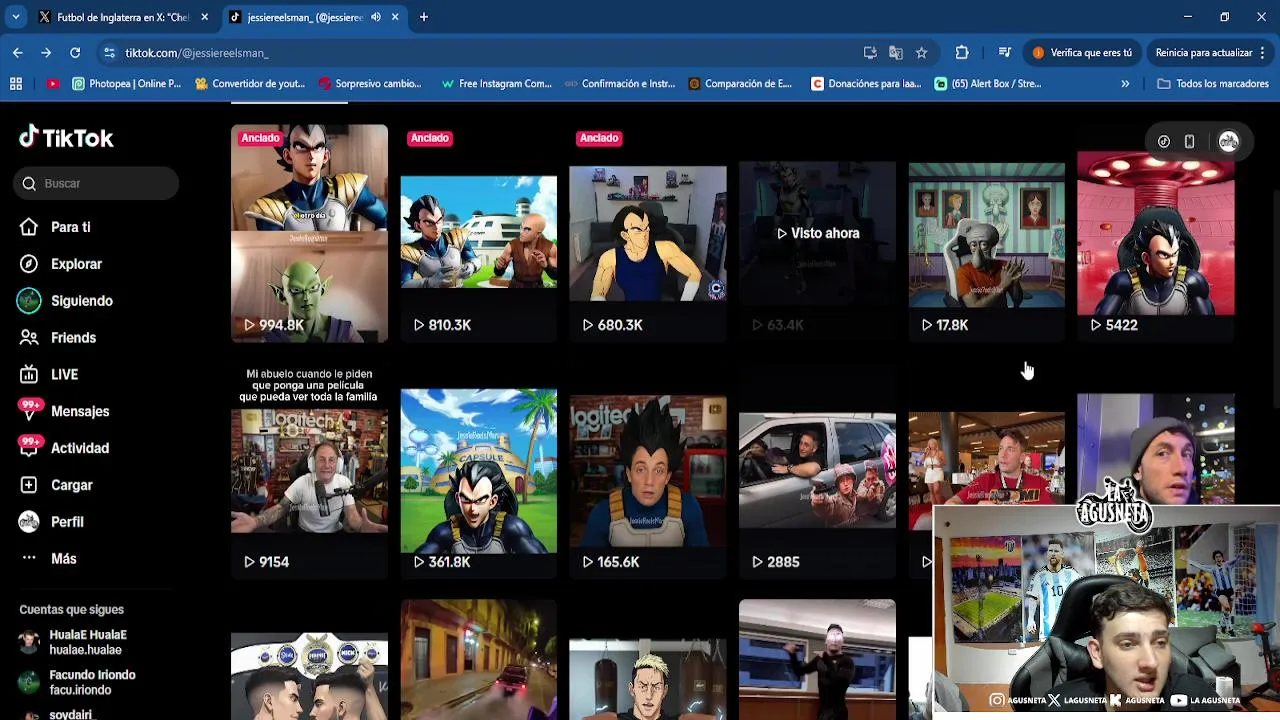The image size is (1280, 720).
Task: Open Mensajes in the sidebar
Action: (x=80, y=411)
